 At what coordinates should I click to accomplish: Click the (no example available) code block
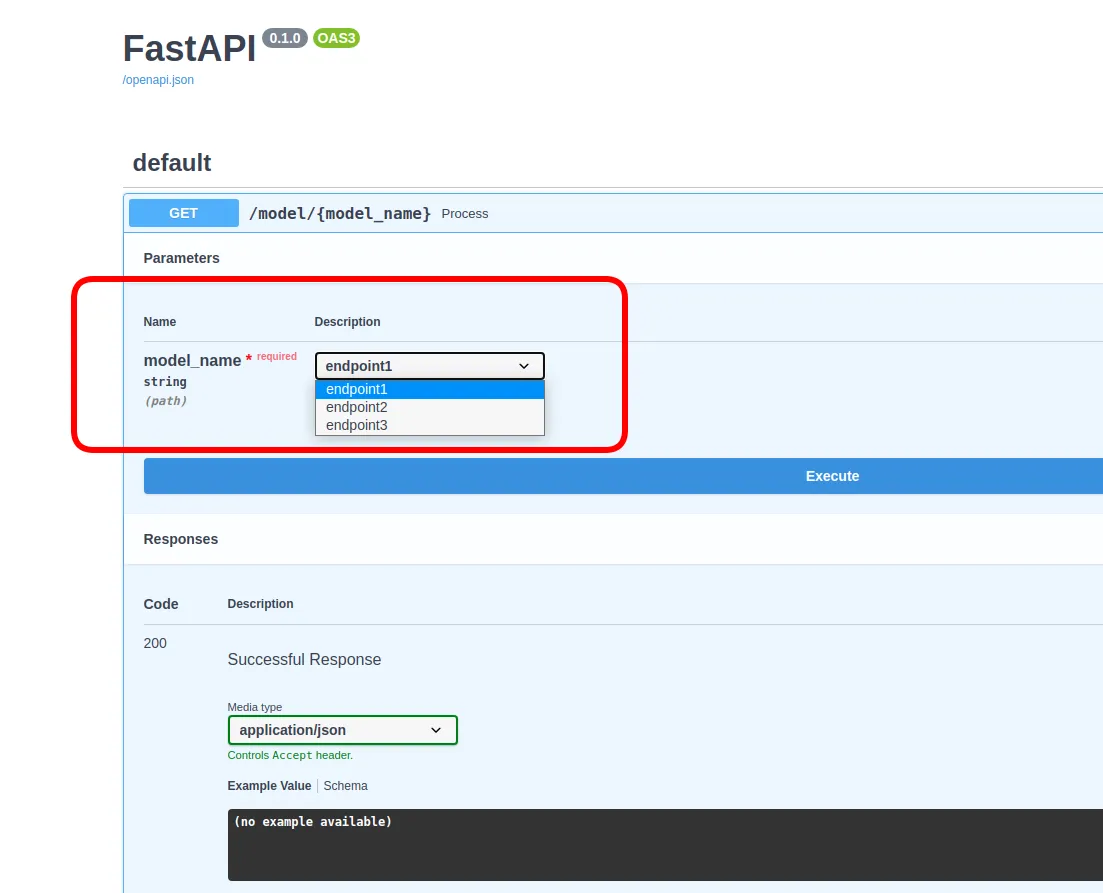(665, 844)
